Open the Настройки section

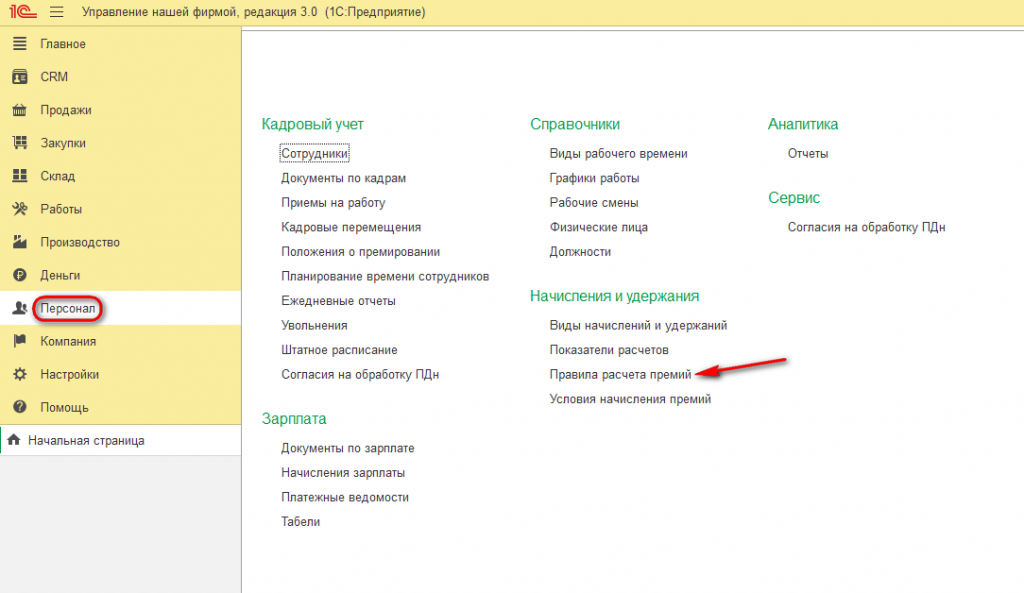tap(69, 374)
